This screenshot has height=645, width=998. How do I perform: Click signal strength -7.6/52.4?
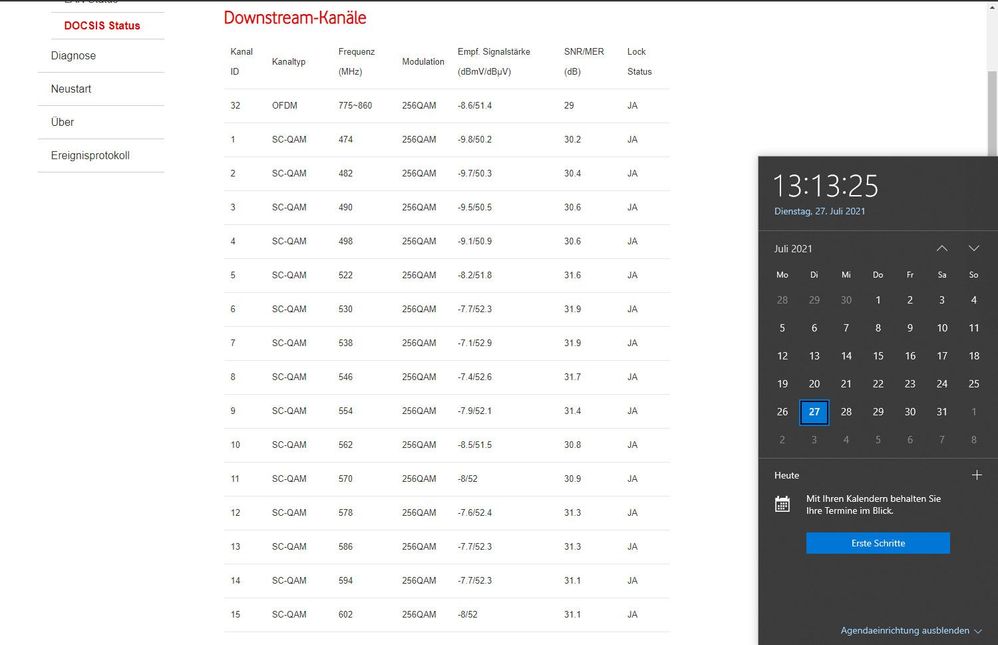click(474, 513)
